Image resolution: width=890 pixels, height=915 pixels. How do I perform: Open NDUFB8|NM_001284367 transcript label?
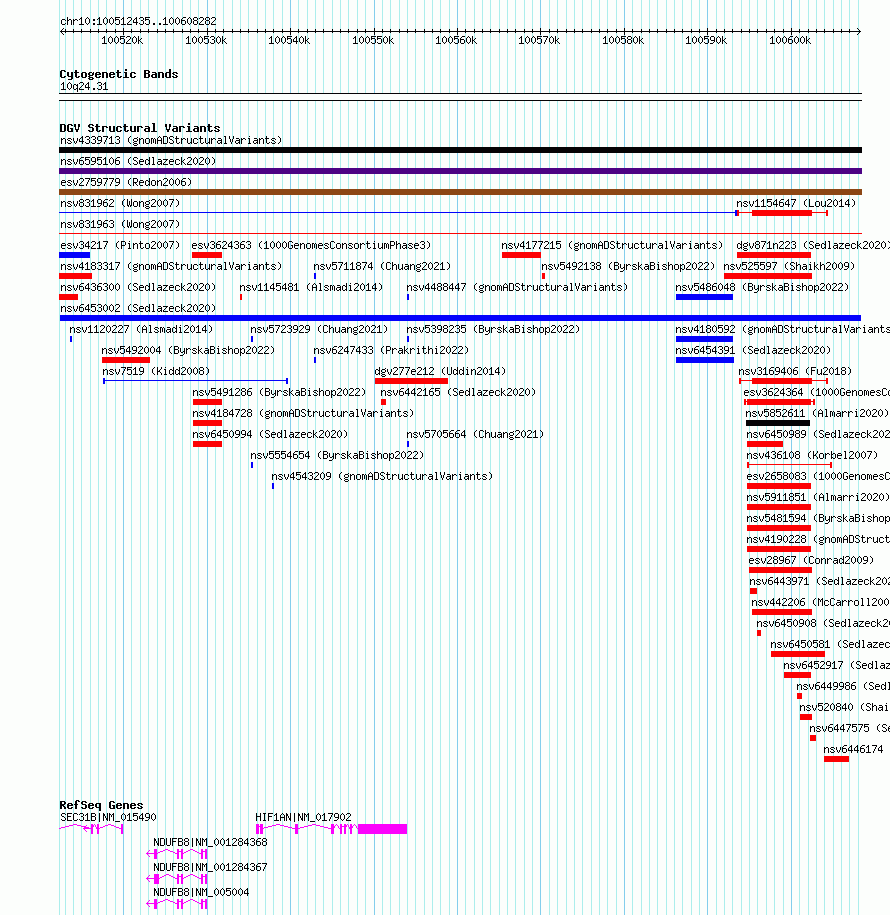[210, 868]
